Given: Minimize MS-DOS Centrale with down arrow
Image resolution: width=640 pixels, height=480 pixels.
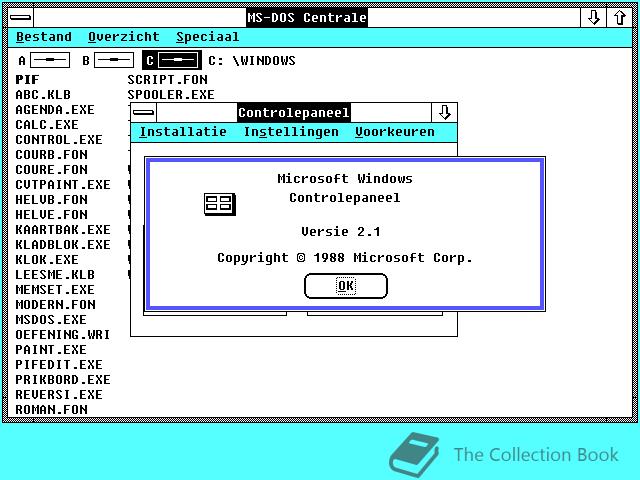Looking at the screenshot, I should coord(593,18).
